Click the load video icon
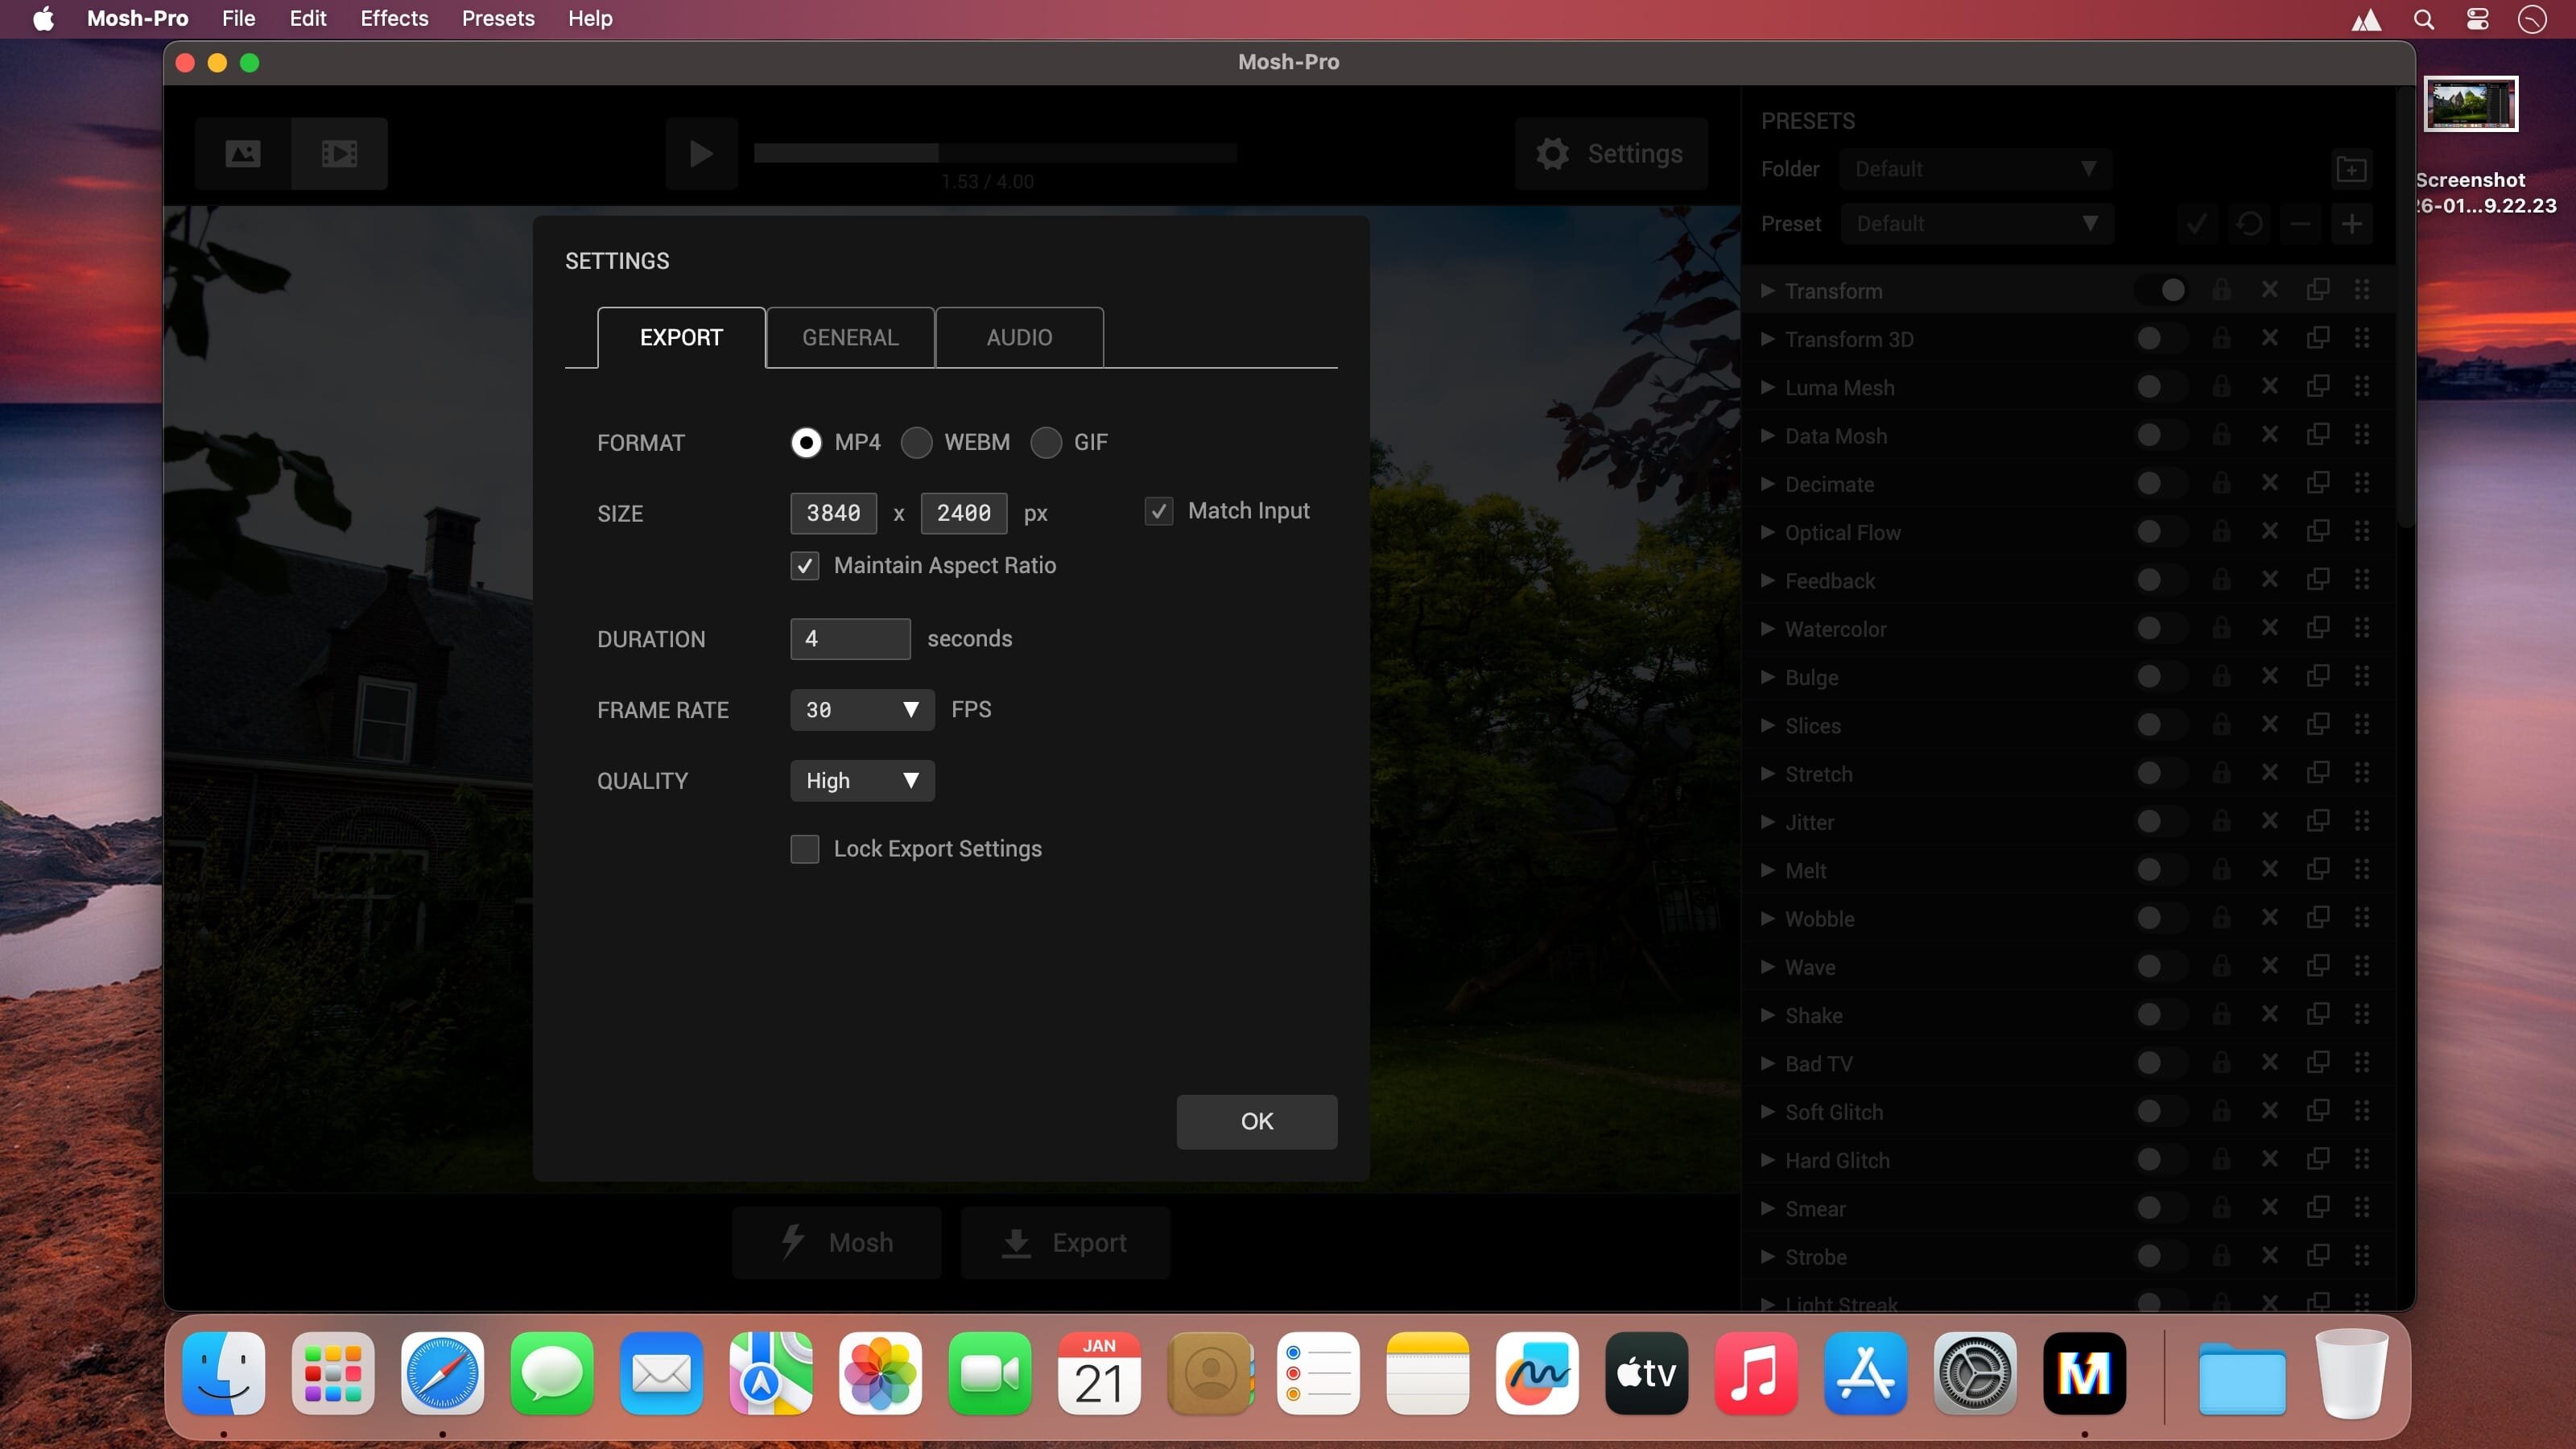 coord(339,153)
